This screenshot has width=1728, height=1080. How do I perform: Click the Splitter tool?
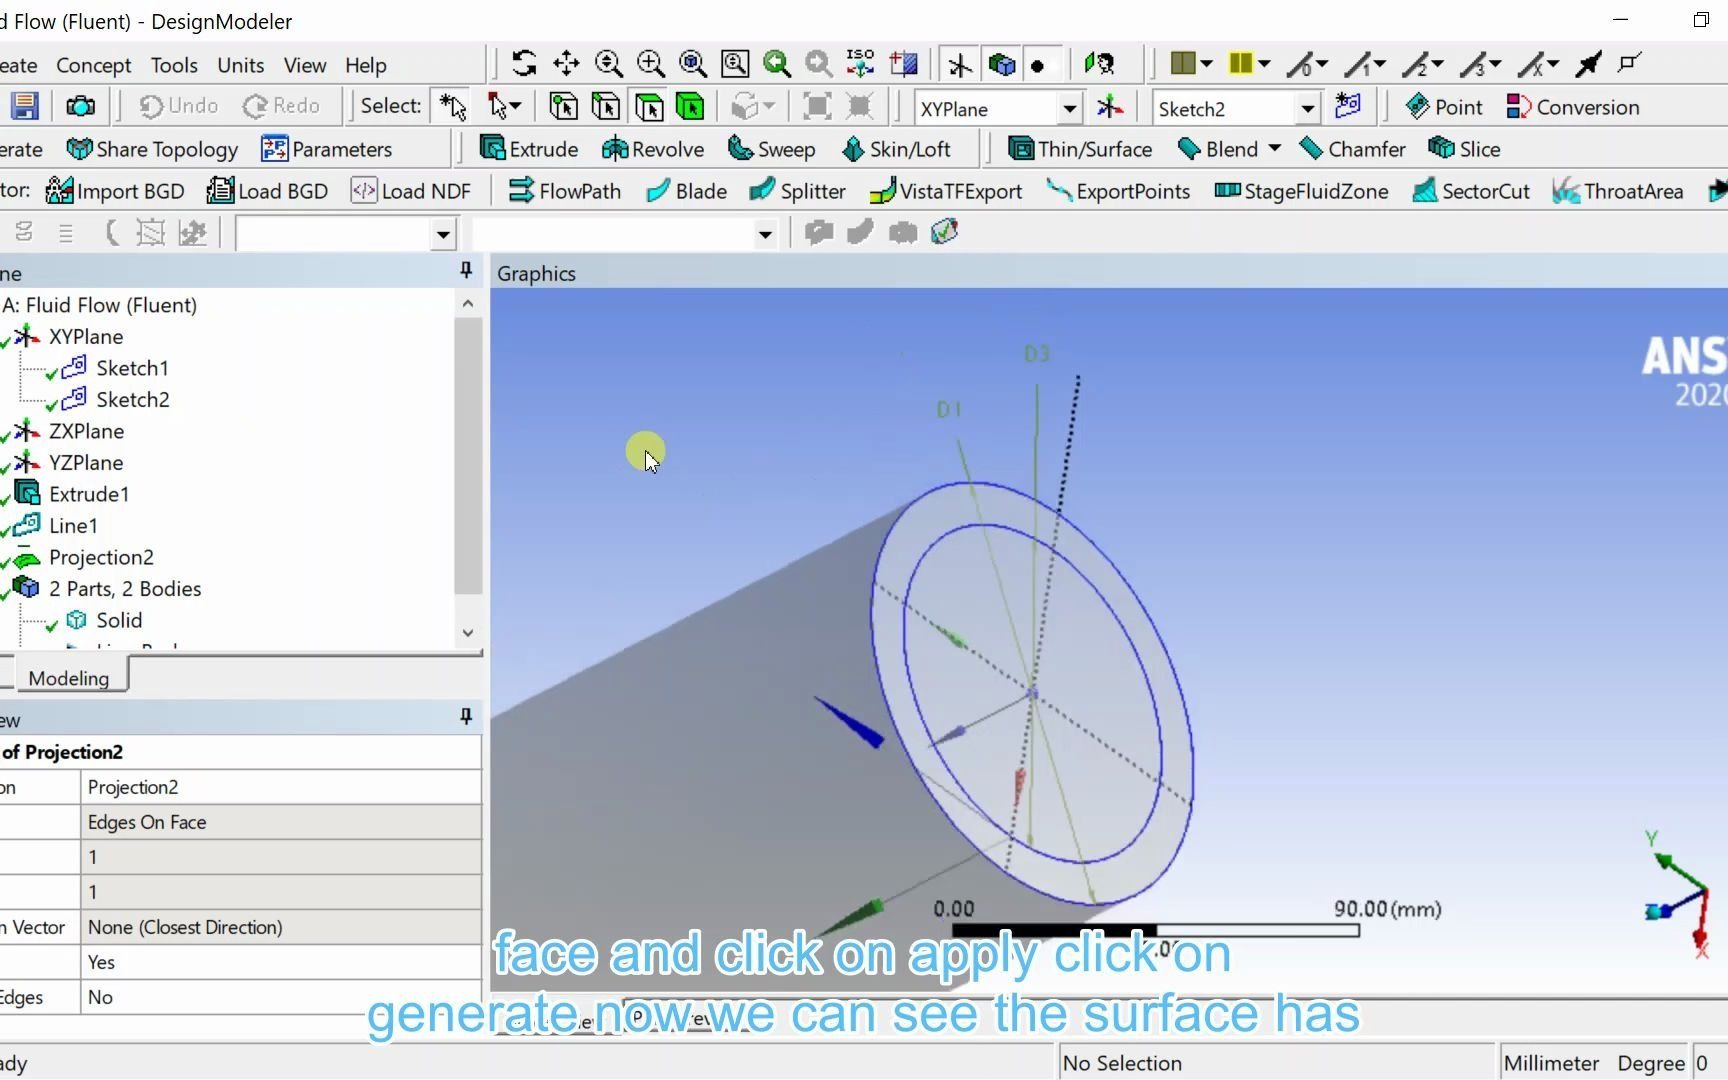pos(798,191)
